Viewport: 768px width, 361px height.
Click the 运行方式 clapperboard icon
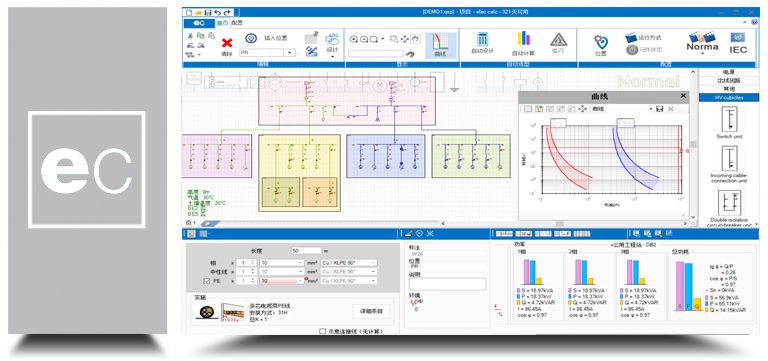click(x=630, y=37)
